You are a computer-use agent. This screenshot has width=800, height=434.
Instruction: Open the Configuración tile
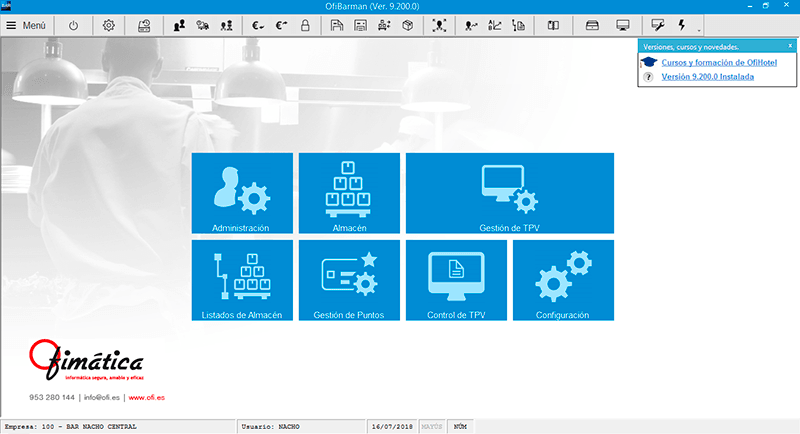[562, 281]
